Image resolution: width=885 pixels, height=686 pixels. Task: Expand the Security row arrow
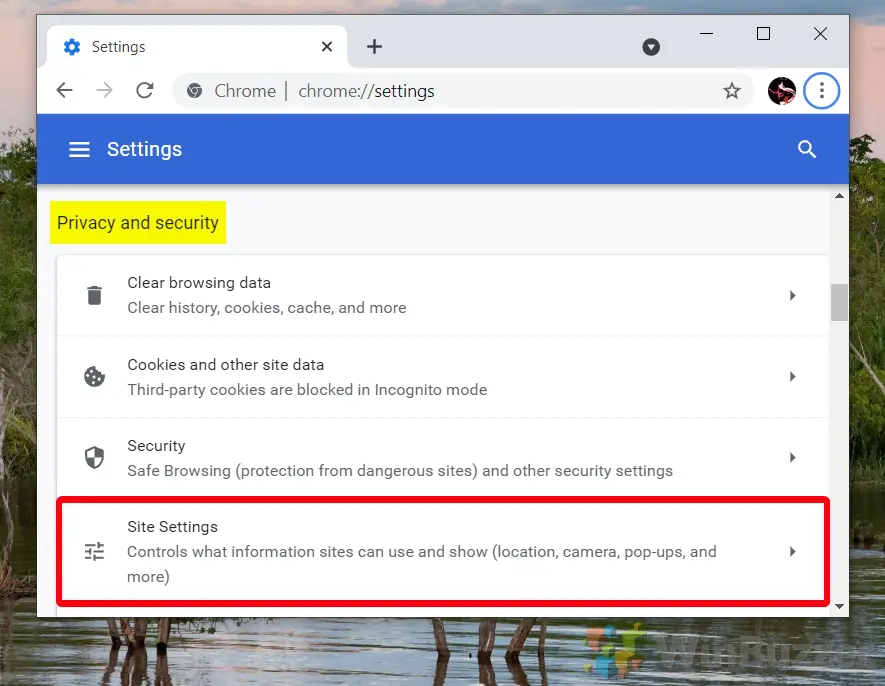(x=792, y=458)
